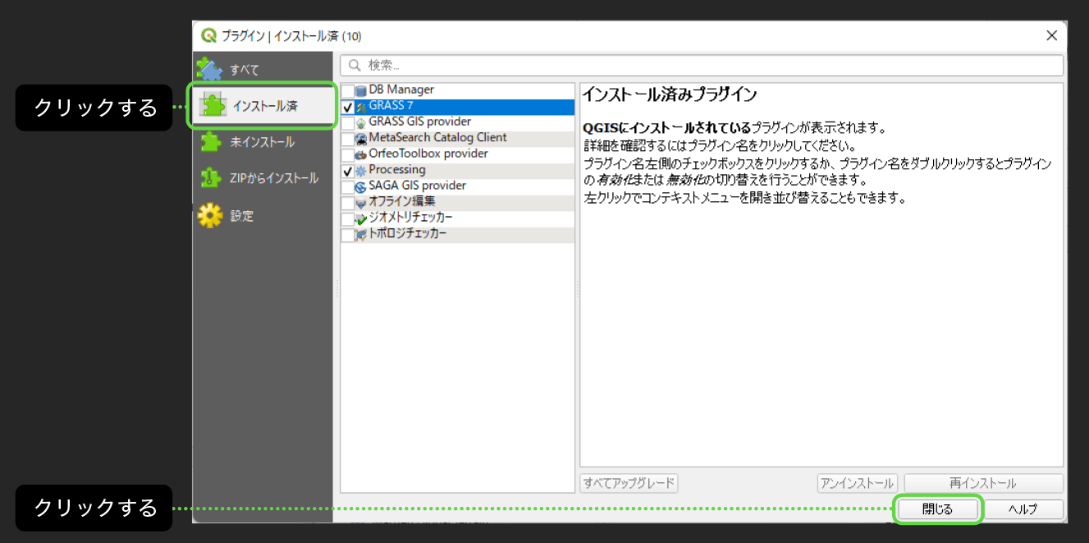This screenshot has width=1089, height=543.
Task: Switch to the インストール済 tab
Action: 263,106
